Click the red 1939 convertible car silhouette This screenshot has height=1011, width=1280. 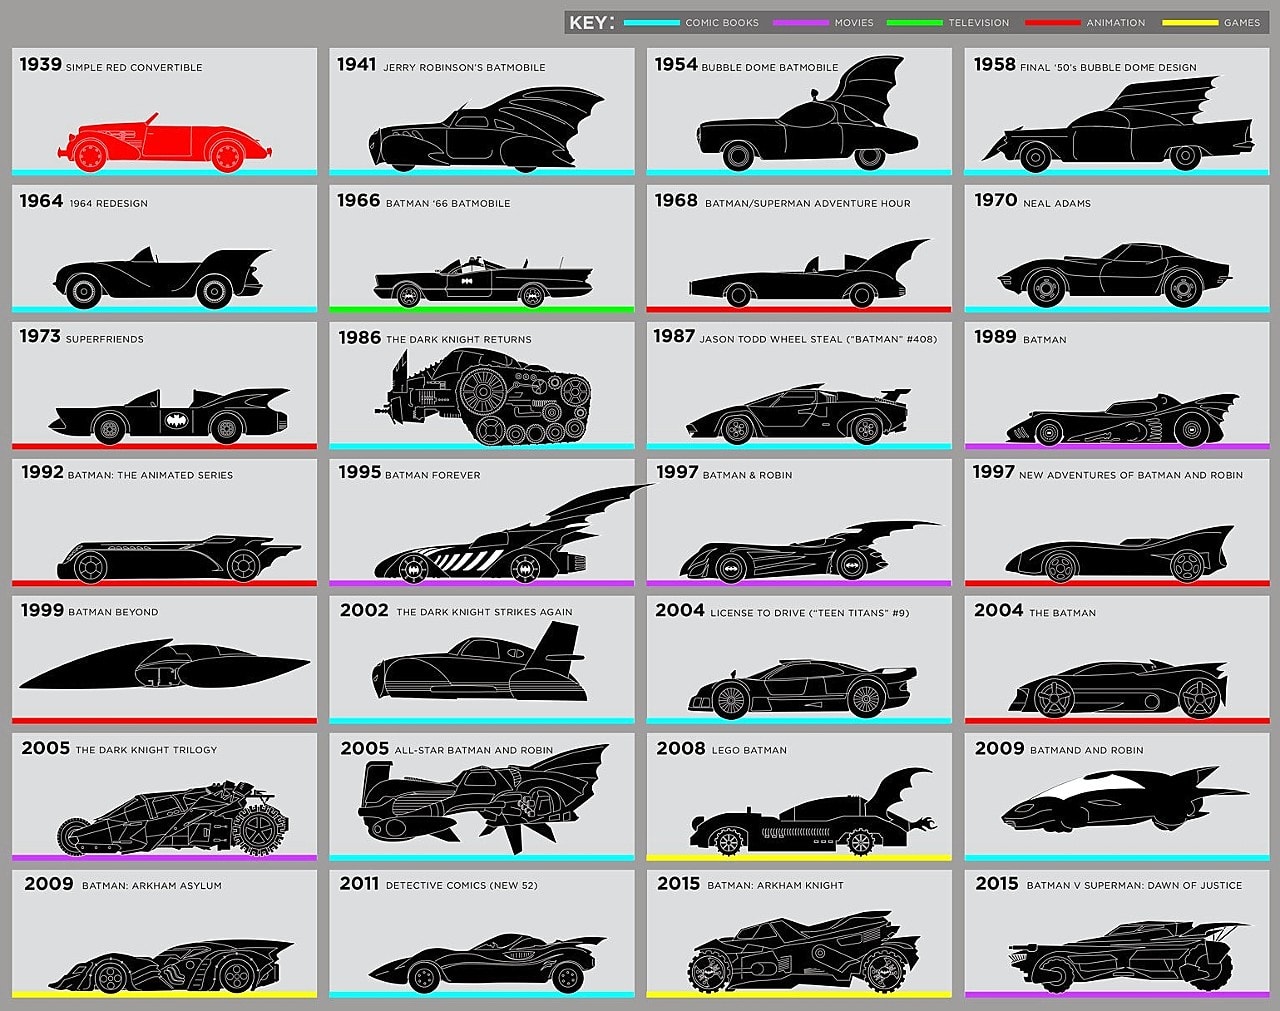160,143
